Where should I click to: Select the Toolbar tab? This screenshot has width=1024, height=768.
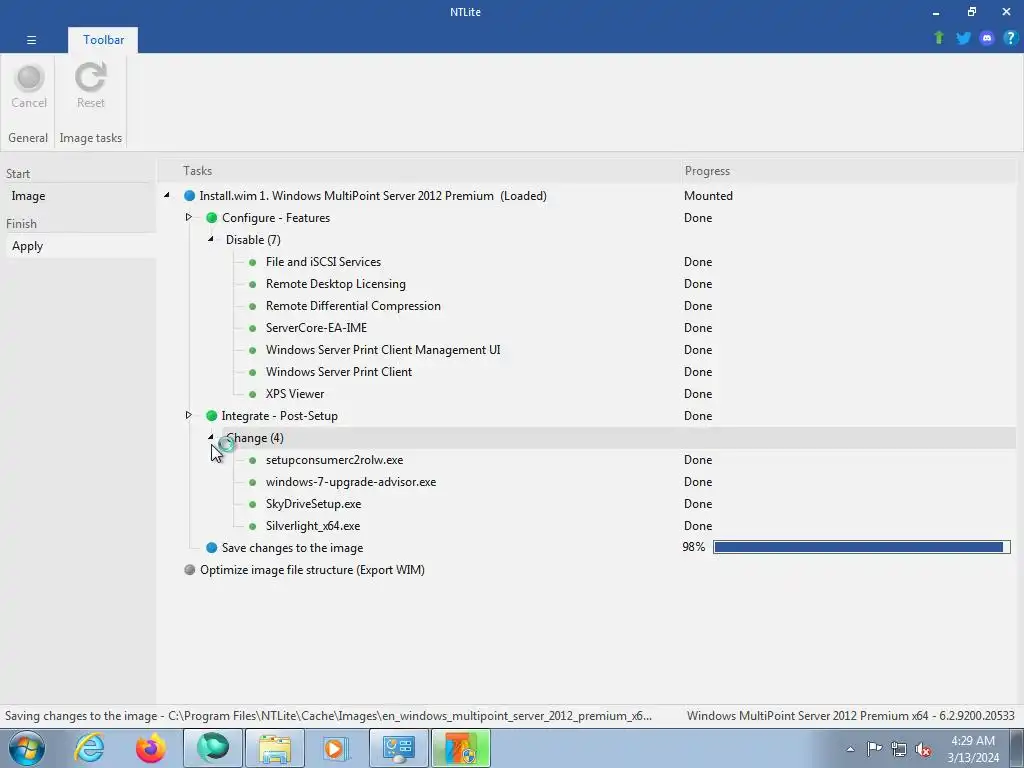coord(103,40)
